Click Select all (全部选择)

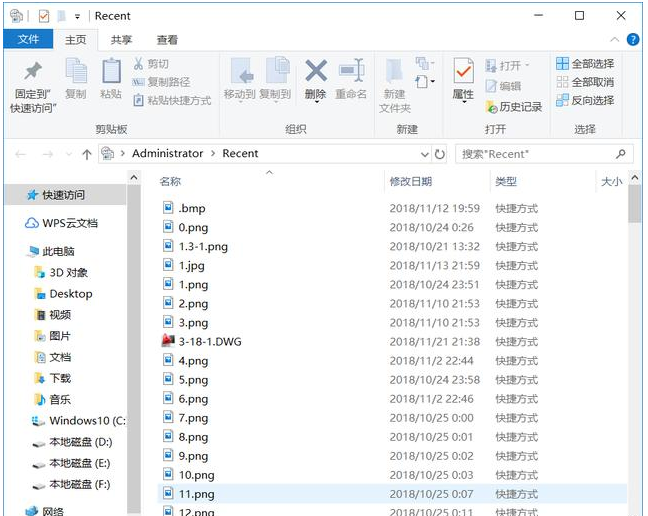tap(585, 64)
